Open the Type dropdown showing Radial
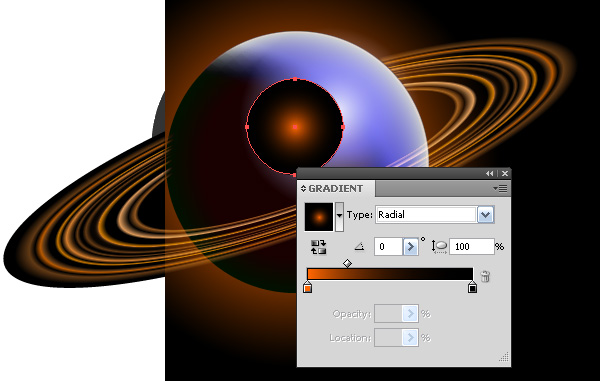This screenshot has width=600, height=381. point(435,215)
